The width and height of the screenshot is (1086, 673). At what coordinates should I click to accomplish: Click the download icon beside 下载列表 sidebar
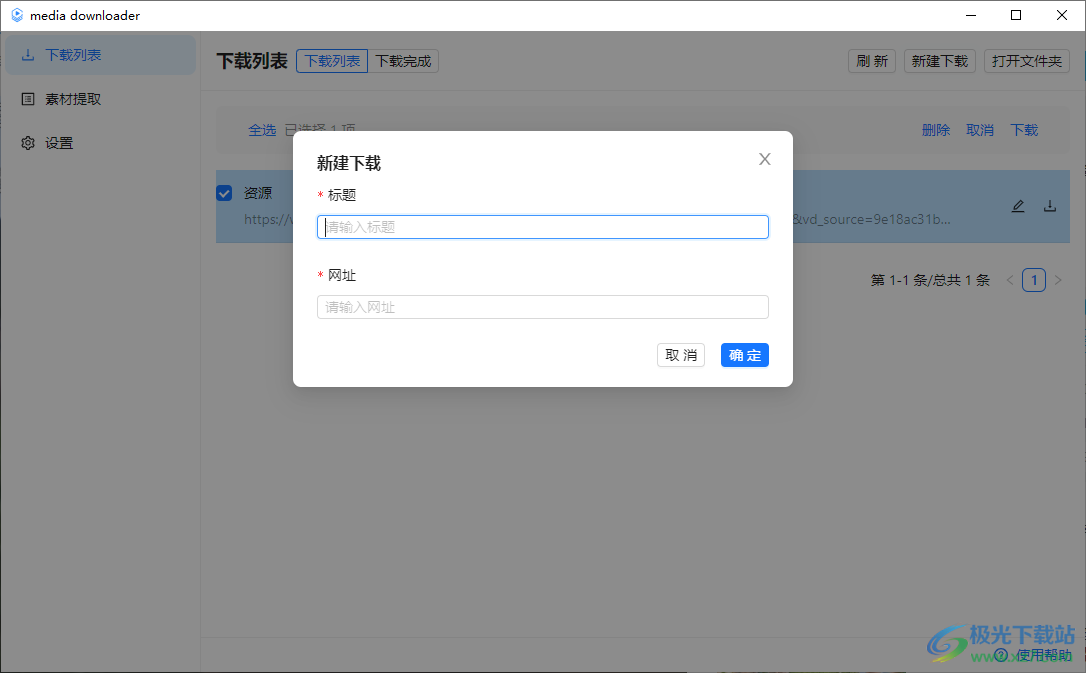click(28, 55)
